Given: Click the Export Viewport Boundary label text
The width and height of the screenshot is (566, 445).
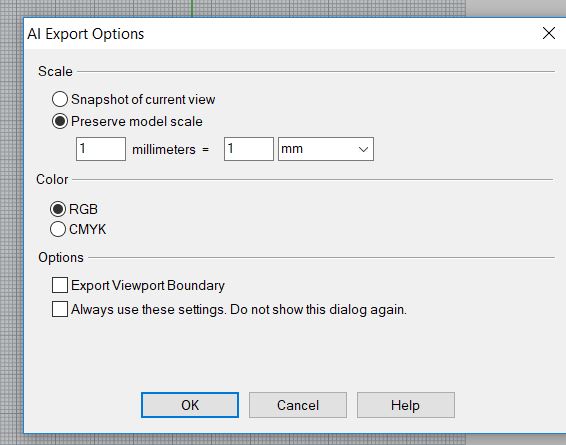Looking at the screenshot, I should [148, 285].
